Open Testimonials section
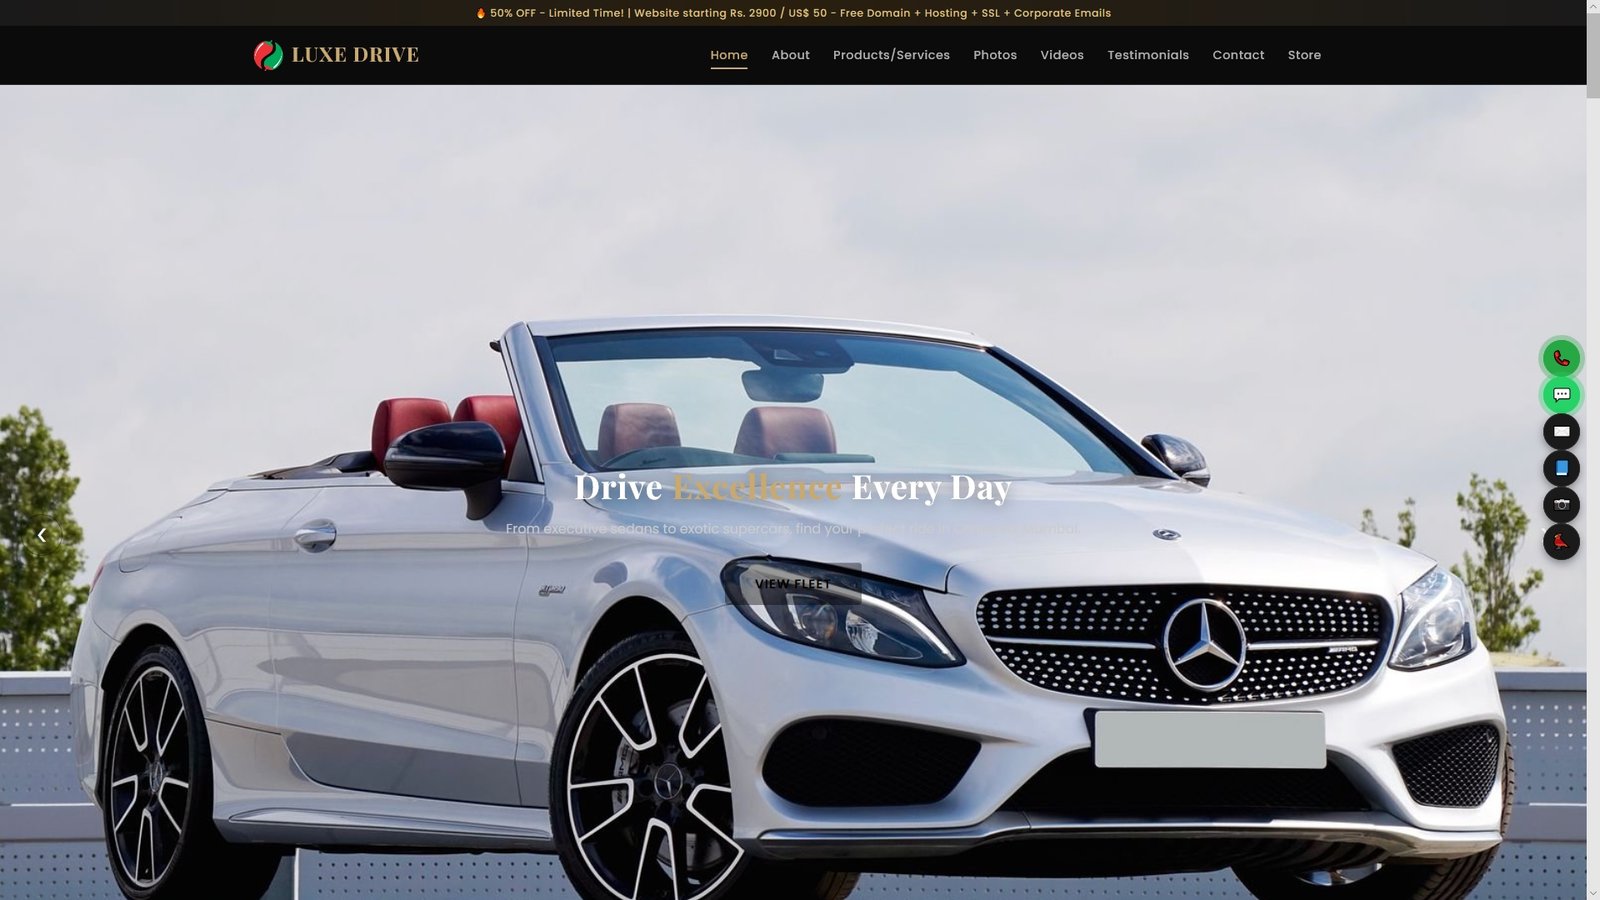This screenshot has height=900, width=1600. [x=1148, y=55]
